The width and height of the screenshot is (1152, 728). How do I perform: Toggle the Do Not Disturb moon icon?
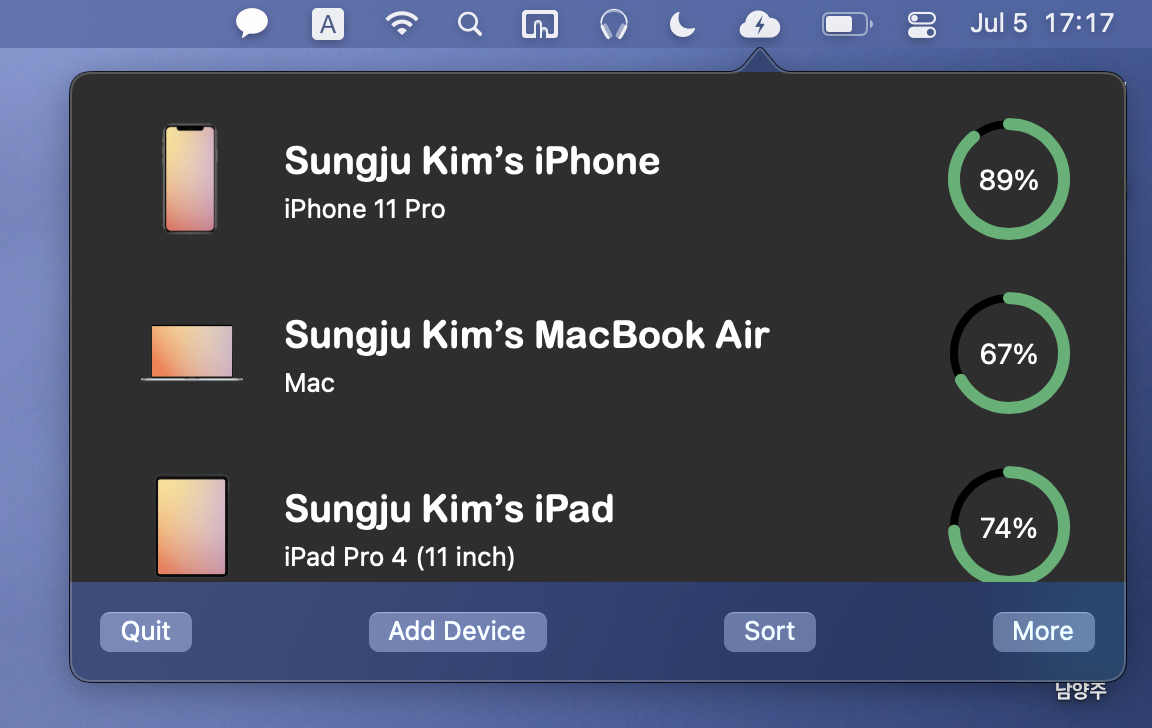click(x=682, y=24)
